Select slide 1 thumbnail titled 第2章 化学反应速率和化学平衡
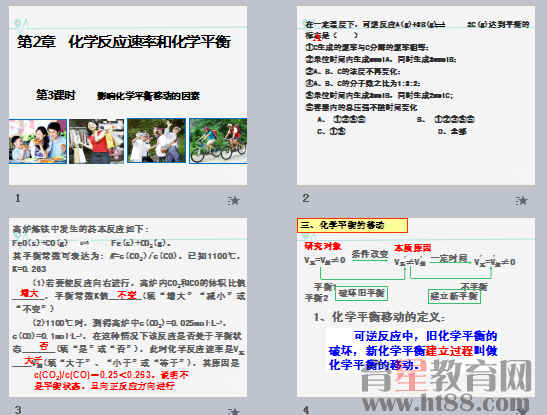 [128, 95]
